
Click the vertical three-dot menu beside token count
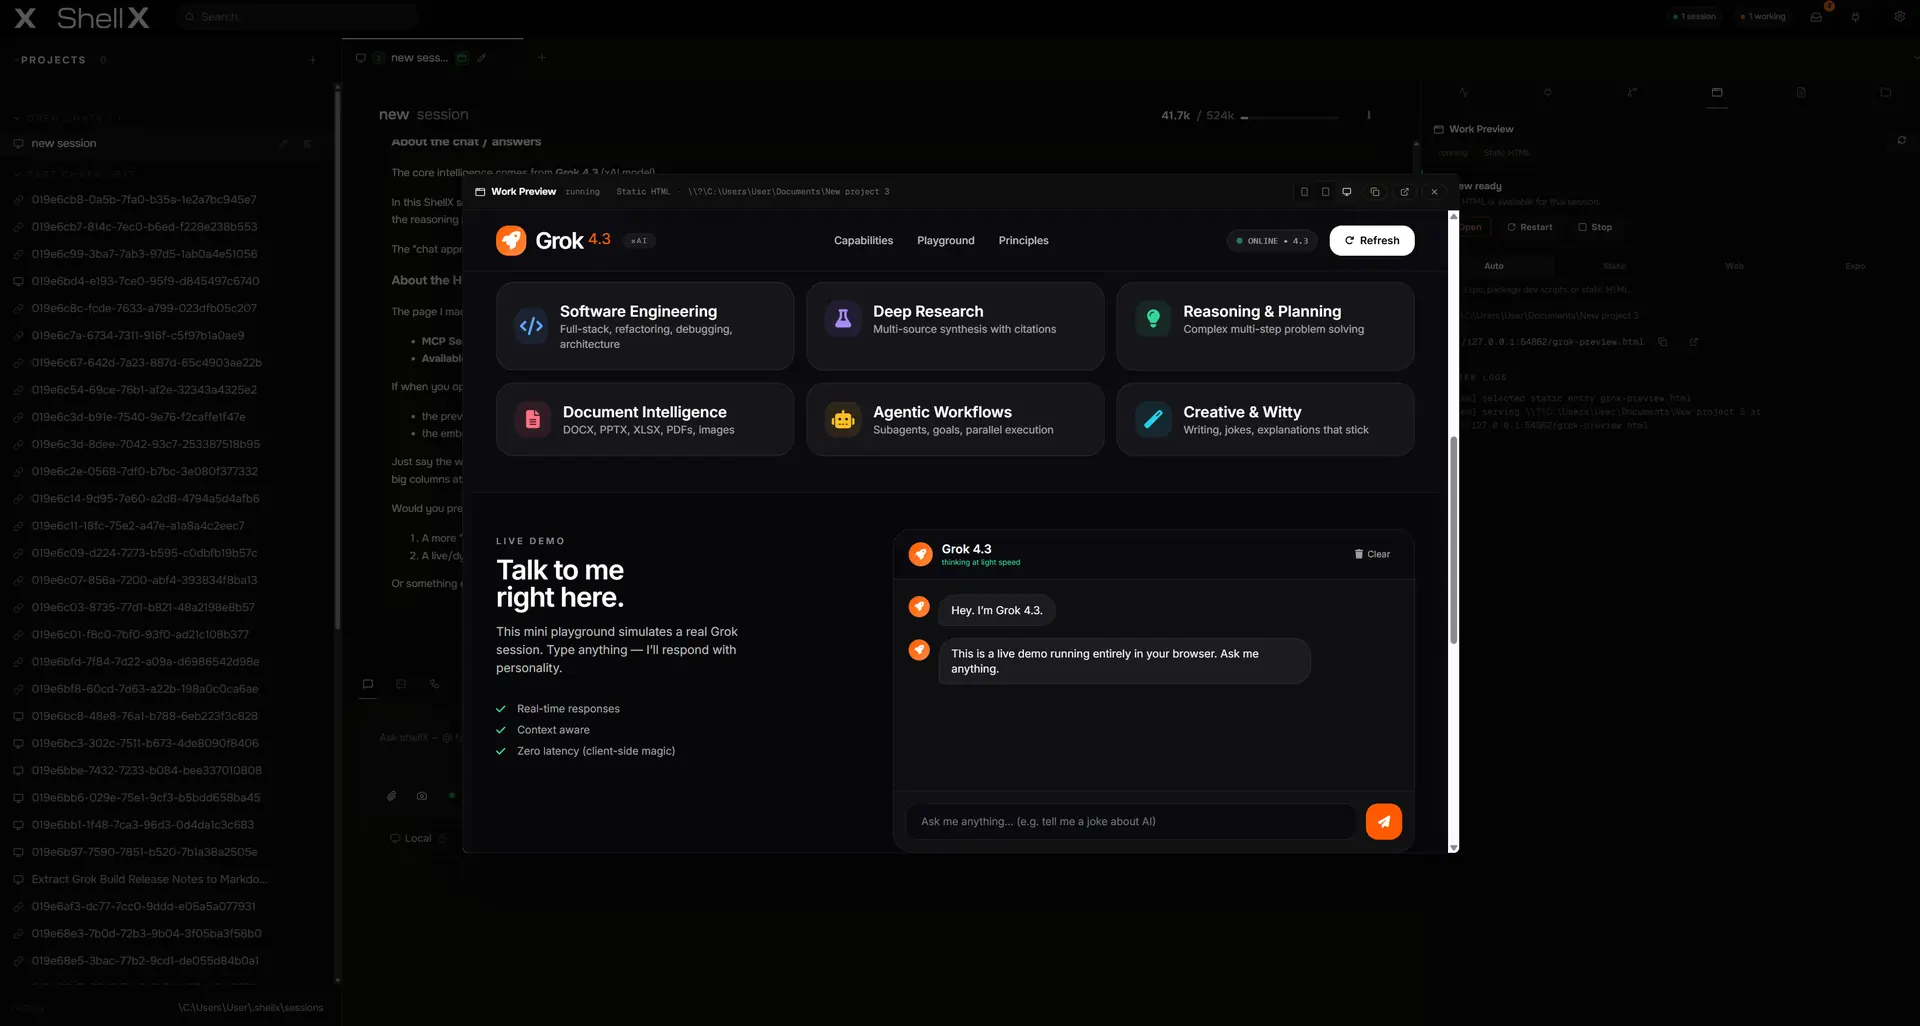[x=1368, y=115]
